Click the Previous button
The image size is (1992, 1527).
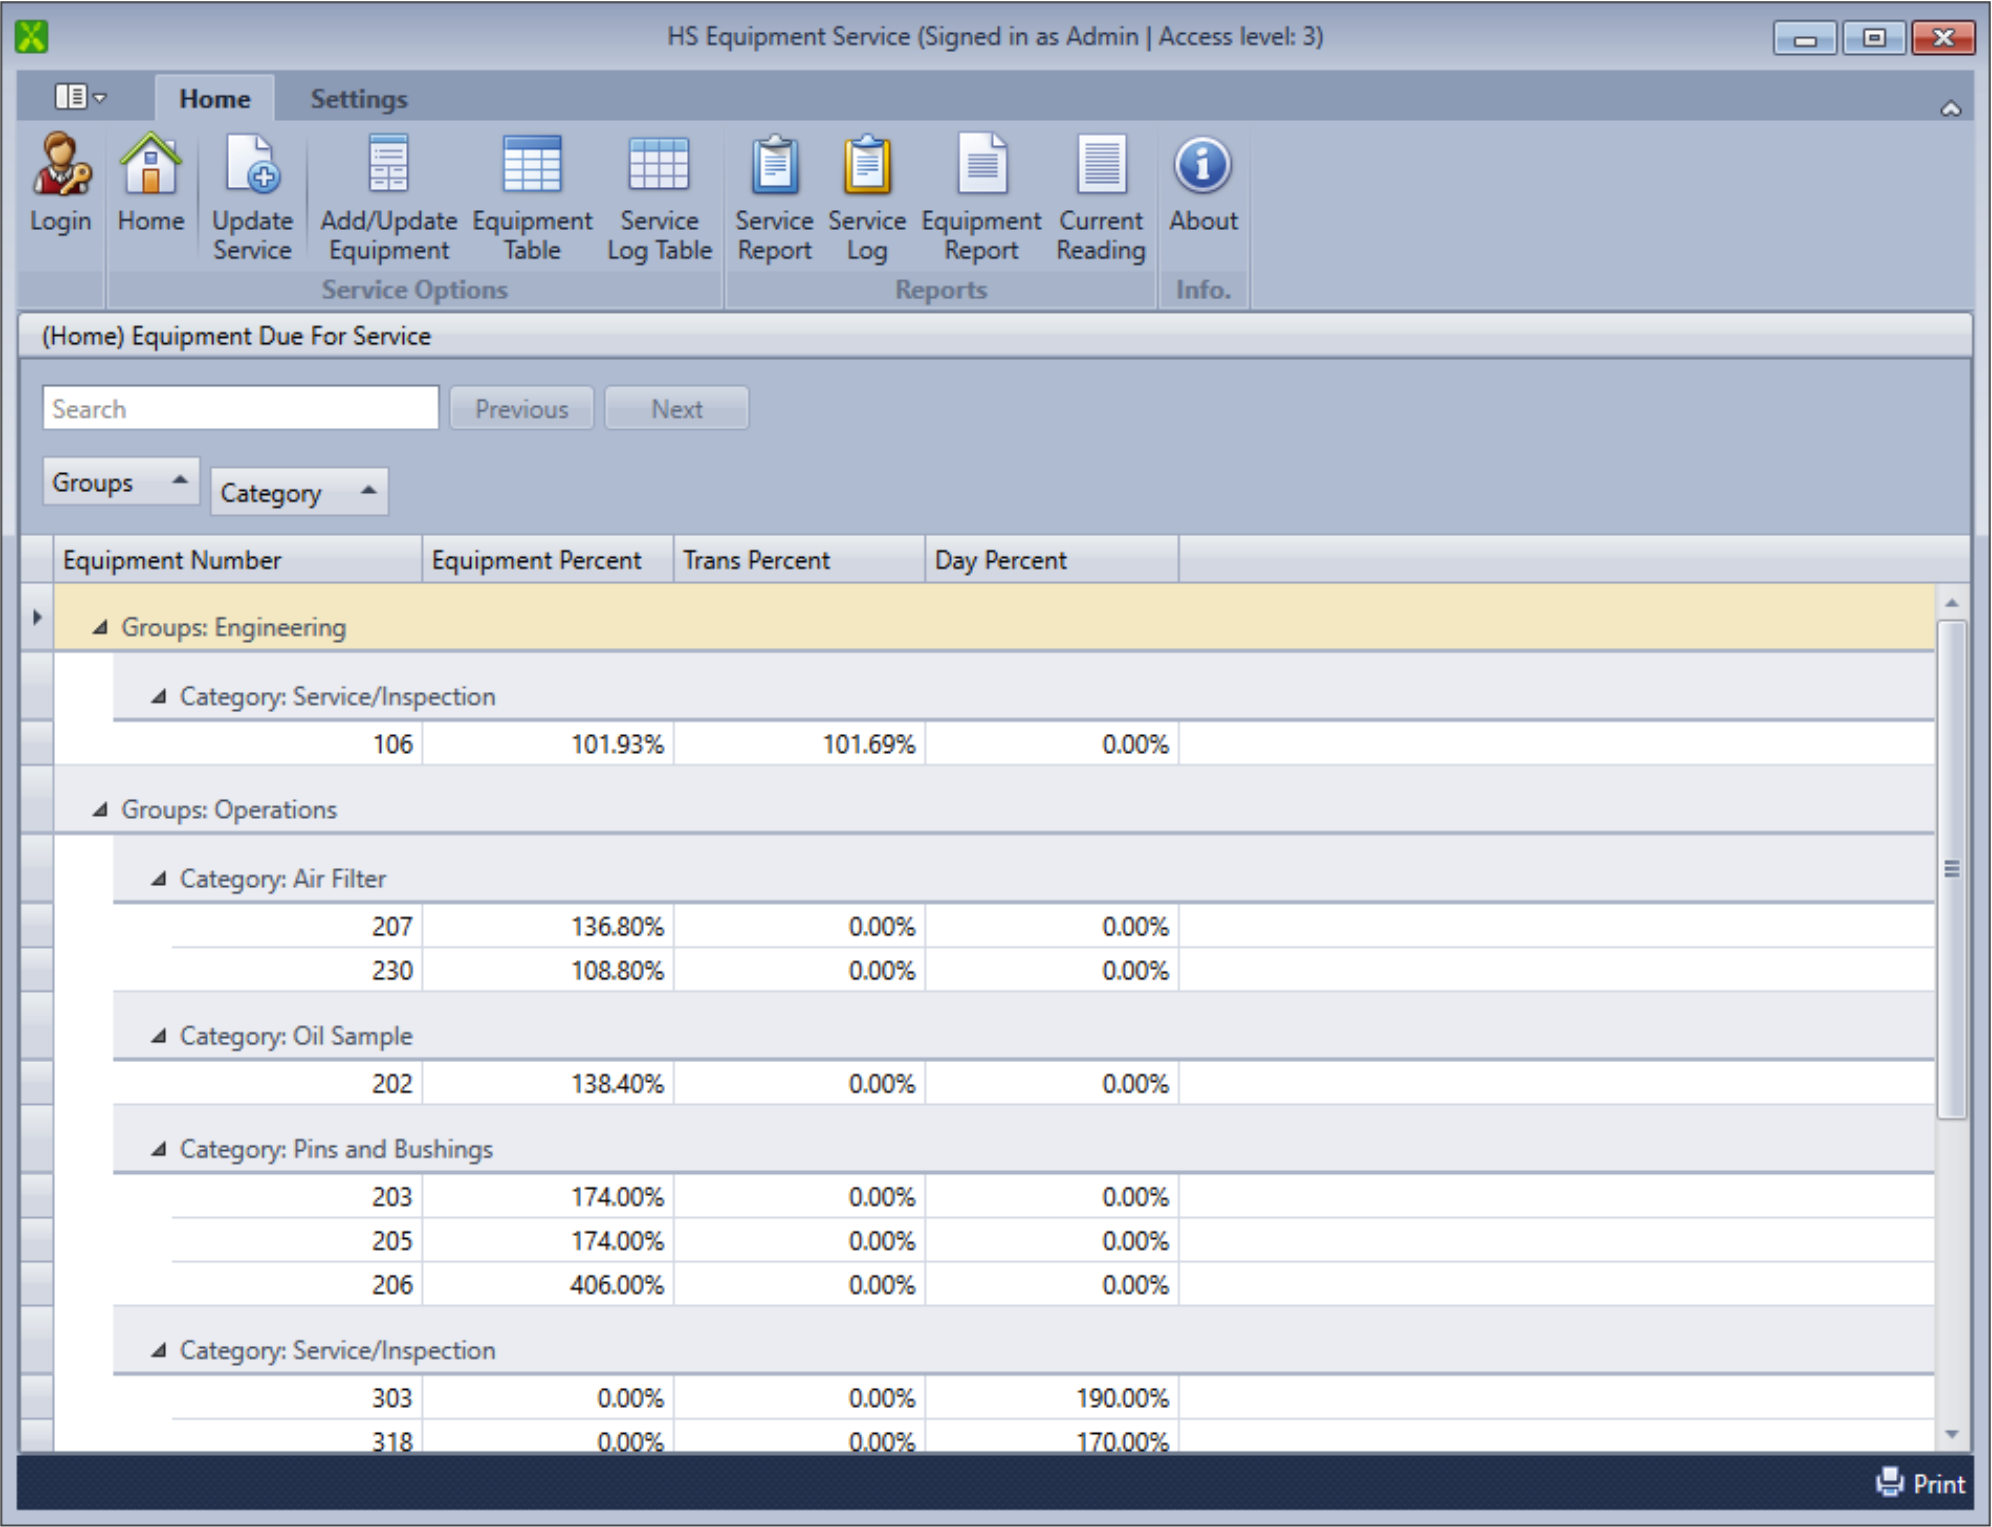[522, 408]
